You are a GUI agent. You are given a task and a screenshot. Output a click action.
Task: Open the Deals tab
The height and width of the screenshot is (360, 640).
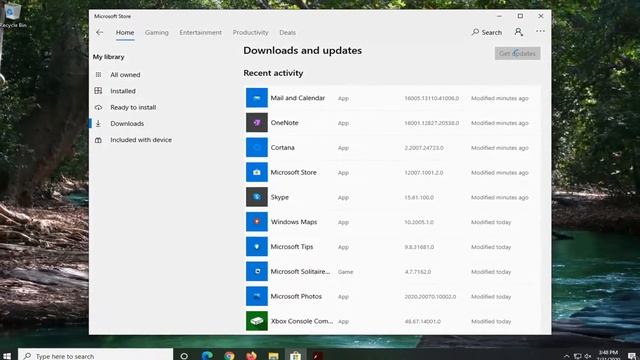pyautogui.click(x=287, y=32)
